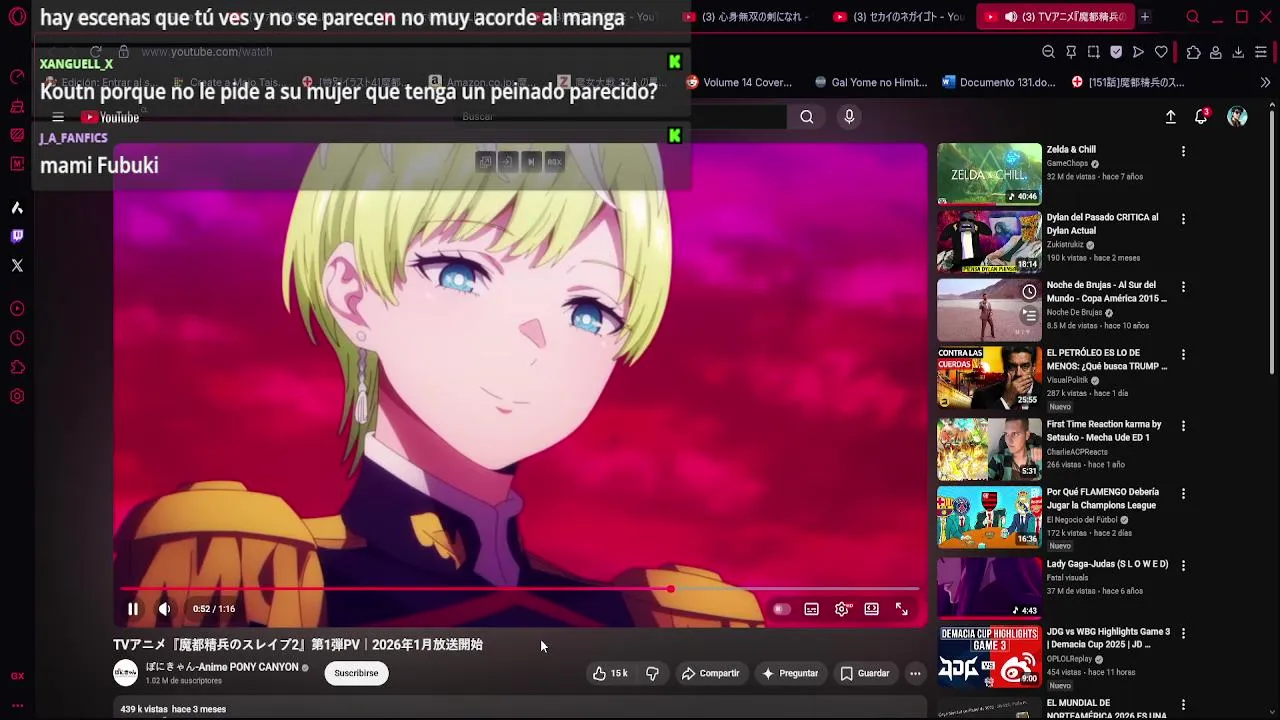Open browser extensions puzzle icon
The image size is (1280, 720).
pos(1193,52)
